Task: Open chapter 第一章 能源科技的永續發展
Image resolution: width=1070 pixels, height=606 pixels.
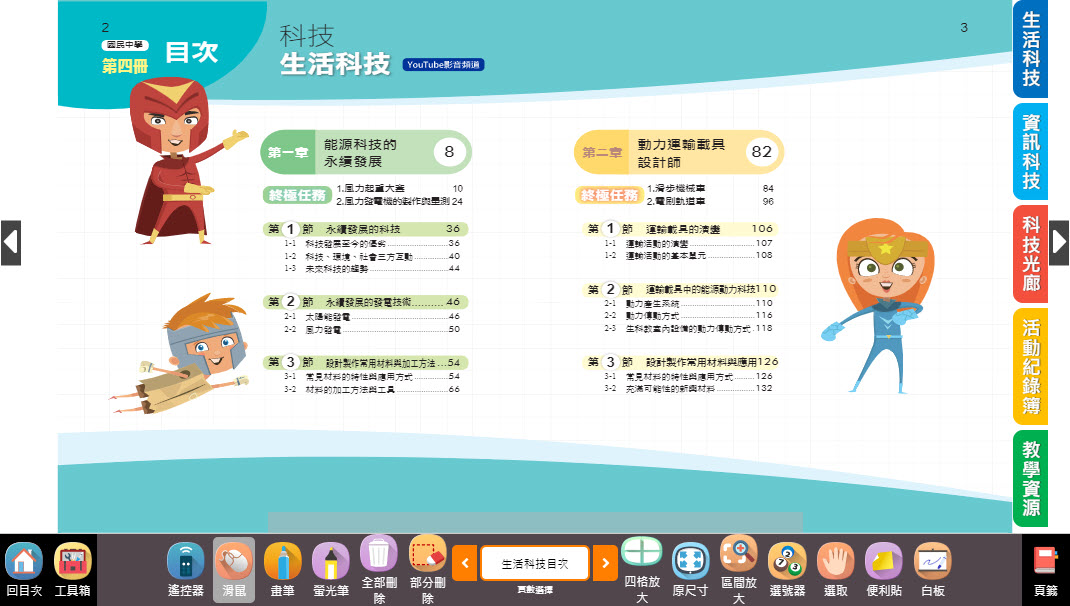Action: [366, 152]
